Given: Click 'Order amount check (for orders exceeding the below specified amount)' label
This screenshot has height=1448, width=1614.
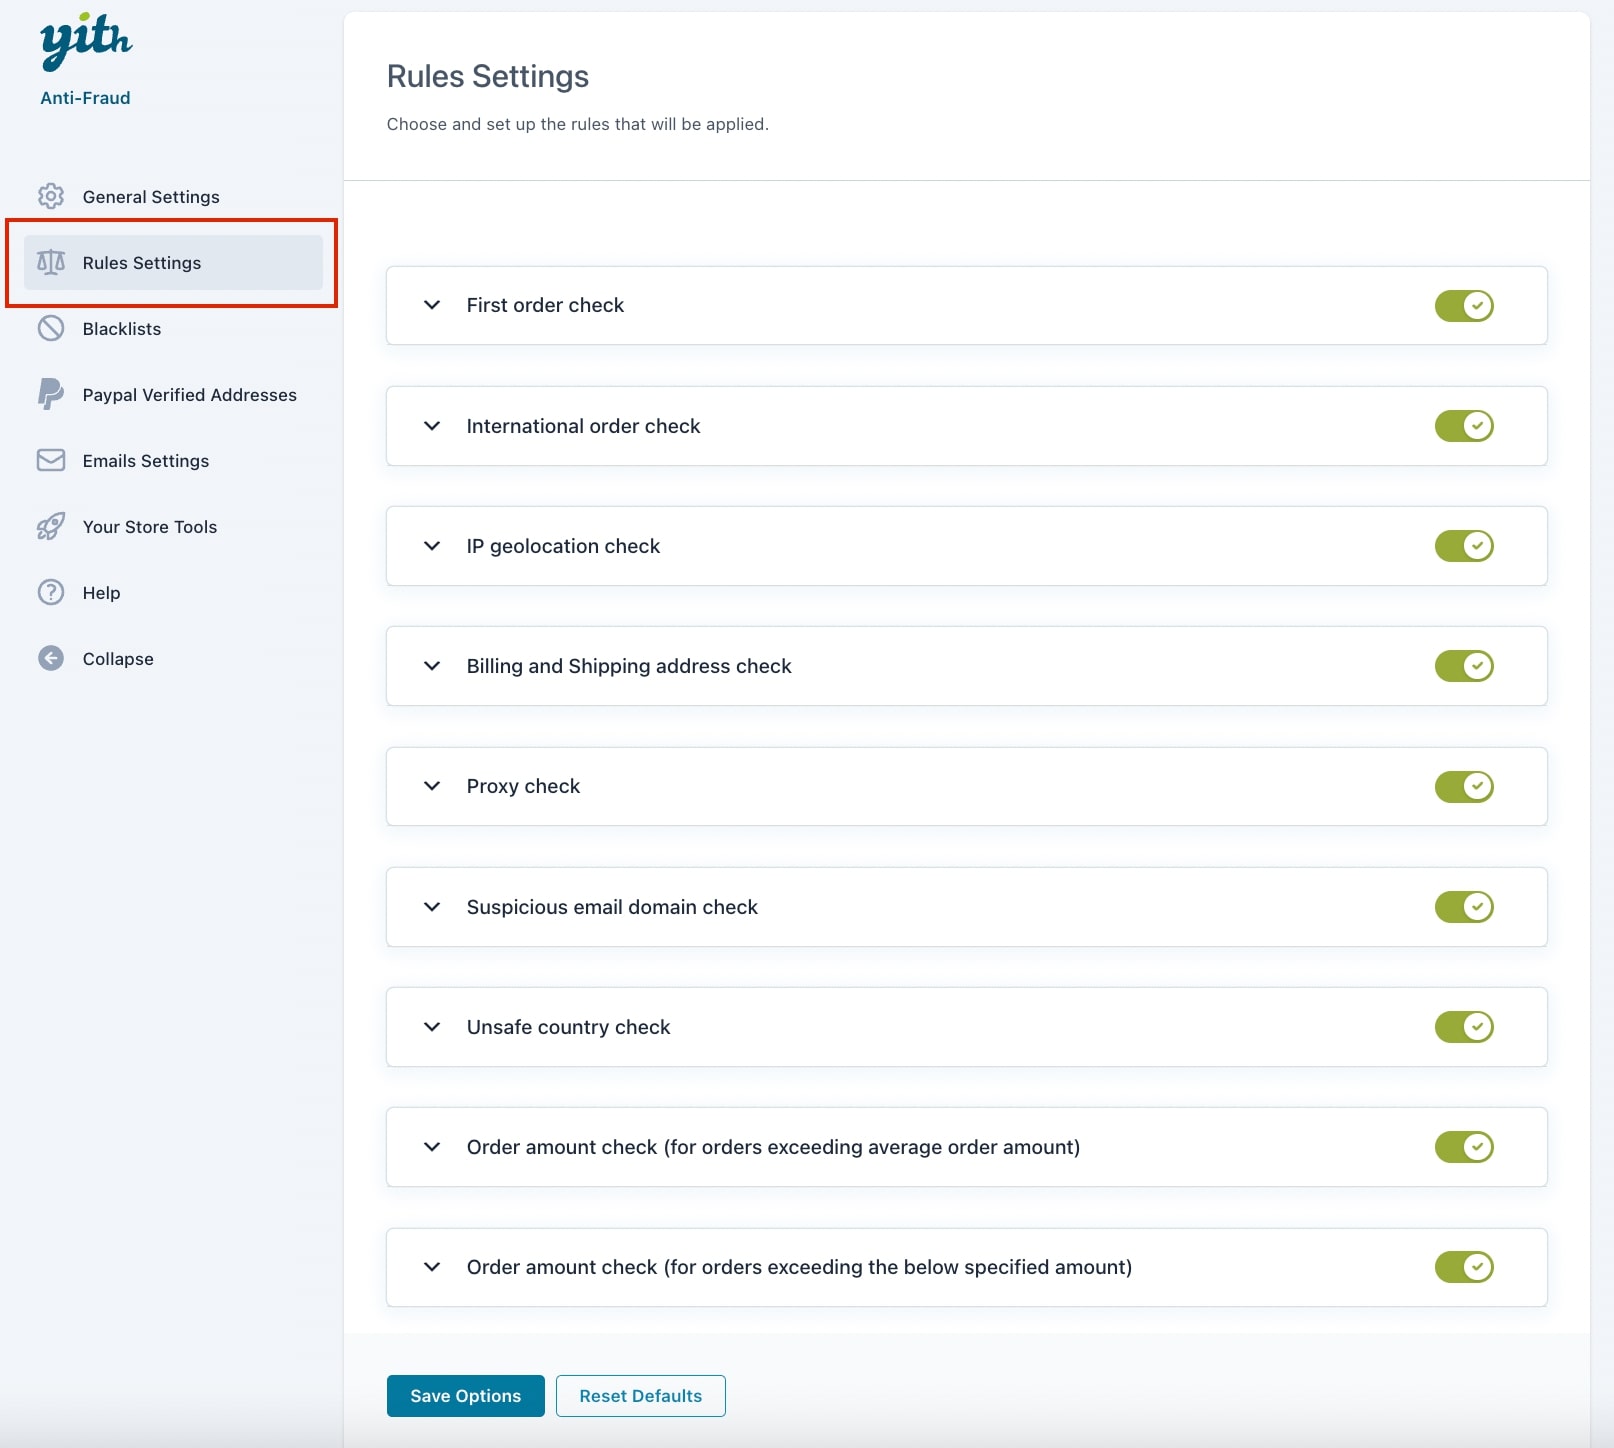Looking at the screenshot, I should pyautogui.click(x=799, y=1267).
